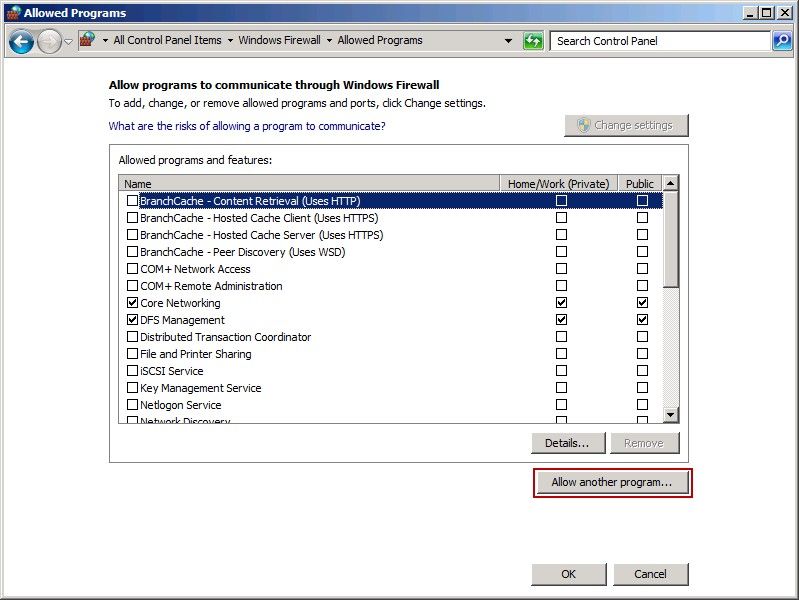Uncheck DFS Management Home/Work checkbox

pyautogui.click(x=562, y=320)
